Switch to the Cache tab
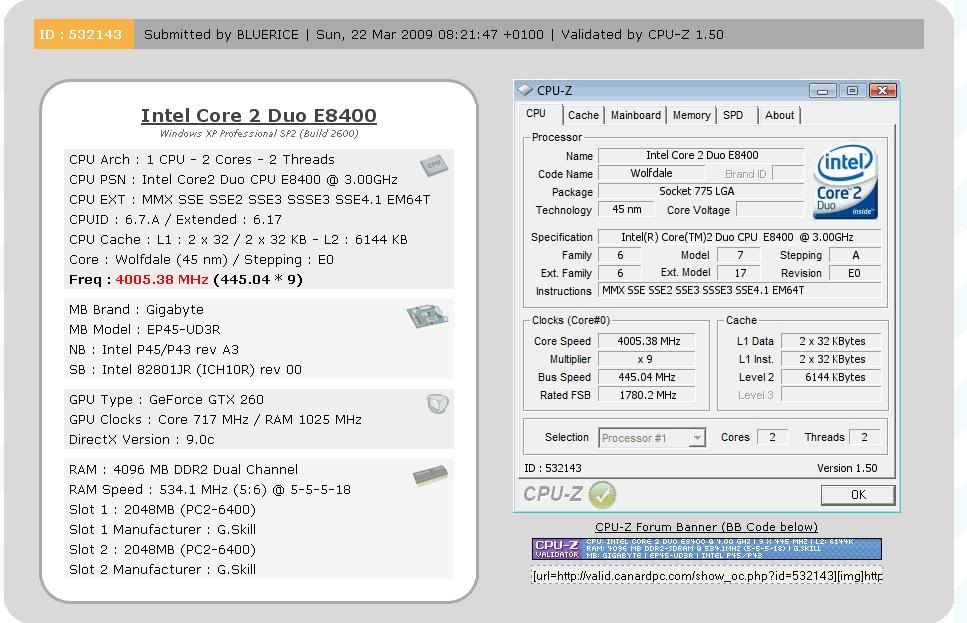The image size is (967, 623). tap(583, 115)
